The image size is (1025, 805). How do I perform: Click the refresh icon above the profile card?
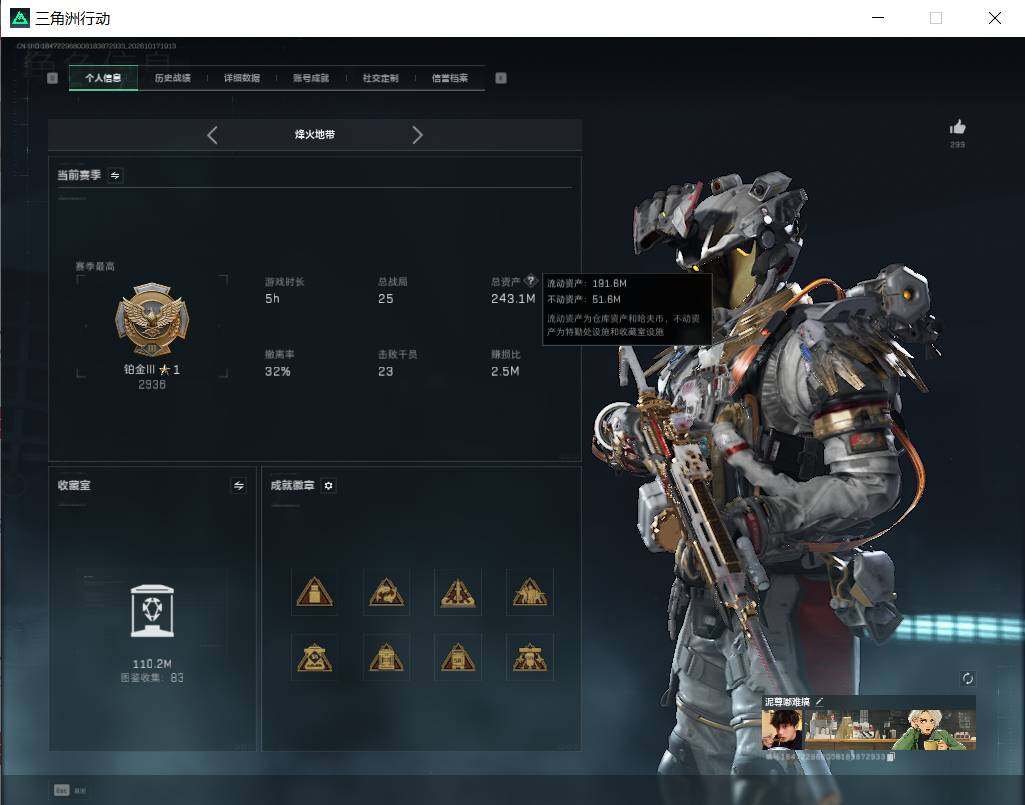coord(968,679)
